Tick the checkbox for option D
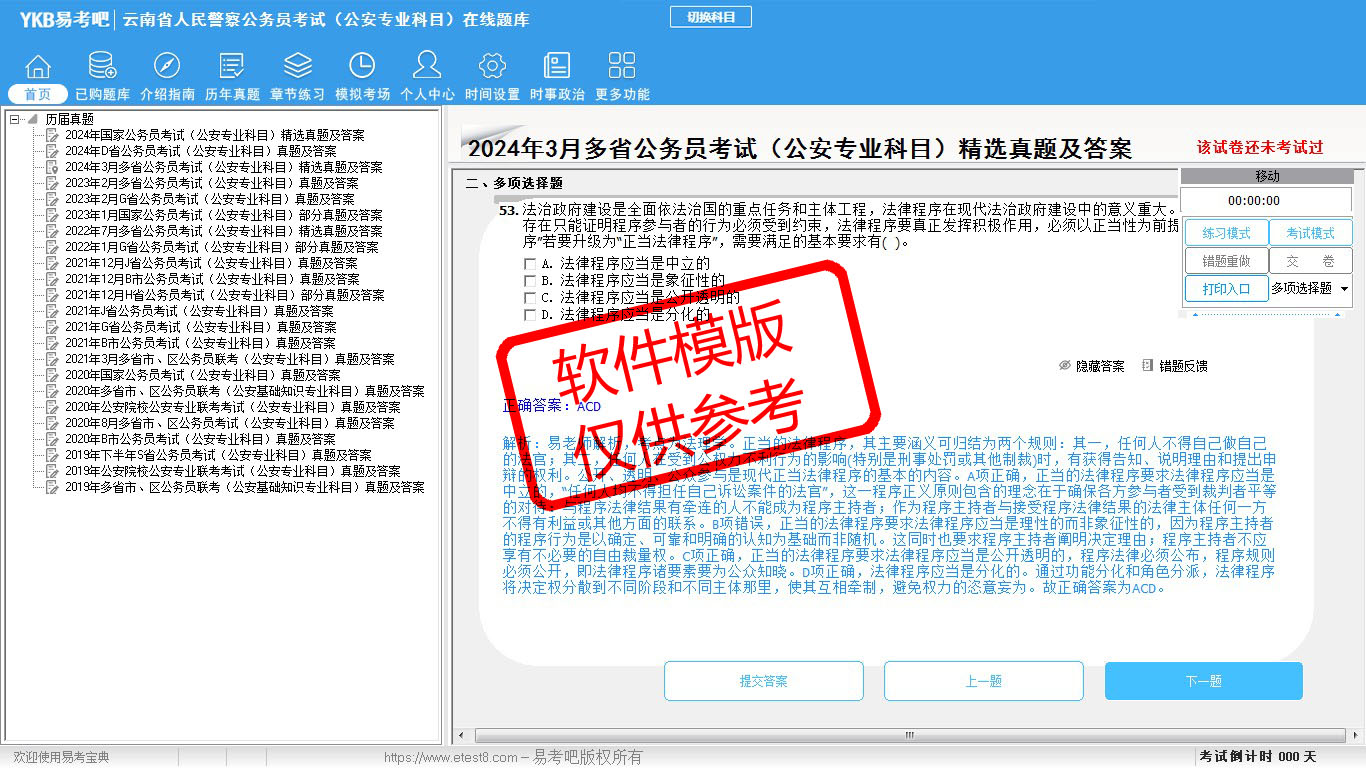Screen dimensions: 1366x768 [x=530, y=315]
